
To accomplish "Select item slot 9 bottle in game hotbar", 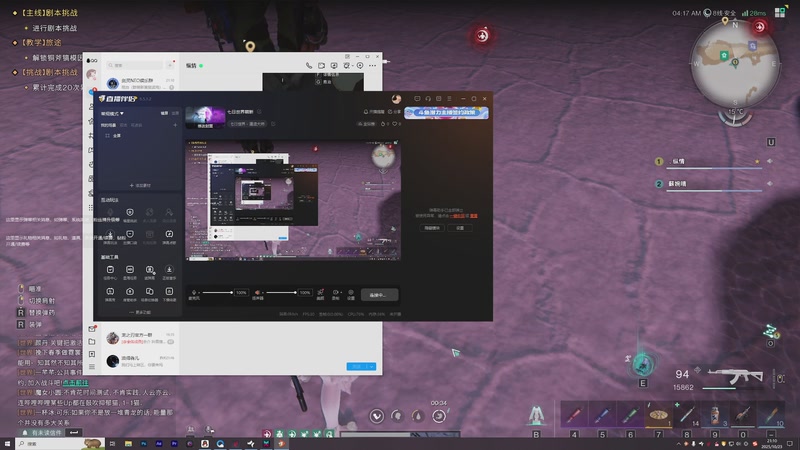I will [715, 415].
